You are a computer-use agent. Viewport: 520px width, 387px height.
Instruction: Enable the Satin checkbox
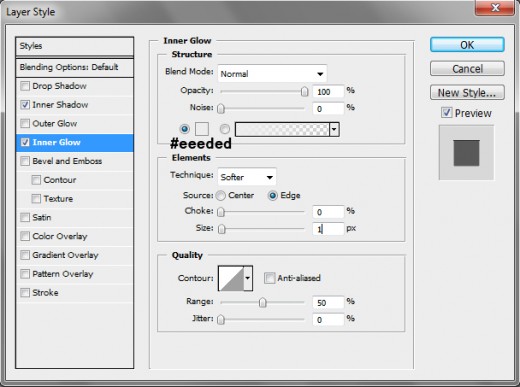tap(25, 217)
